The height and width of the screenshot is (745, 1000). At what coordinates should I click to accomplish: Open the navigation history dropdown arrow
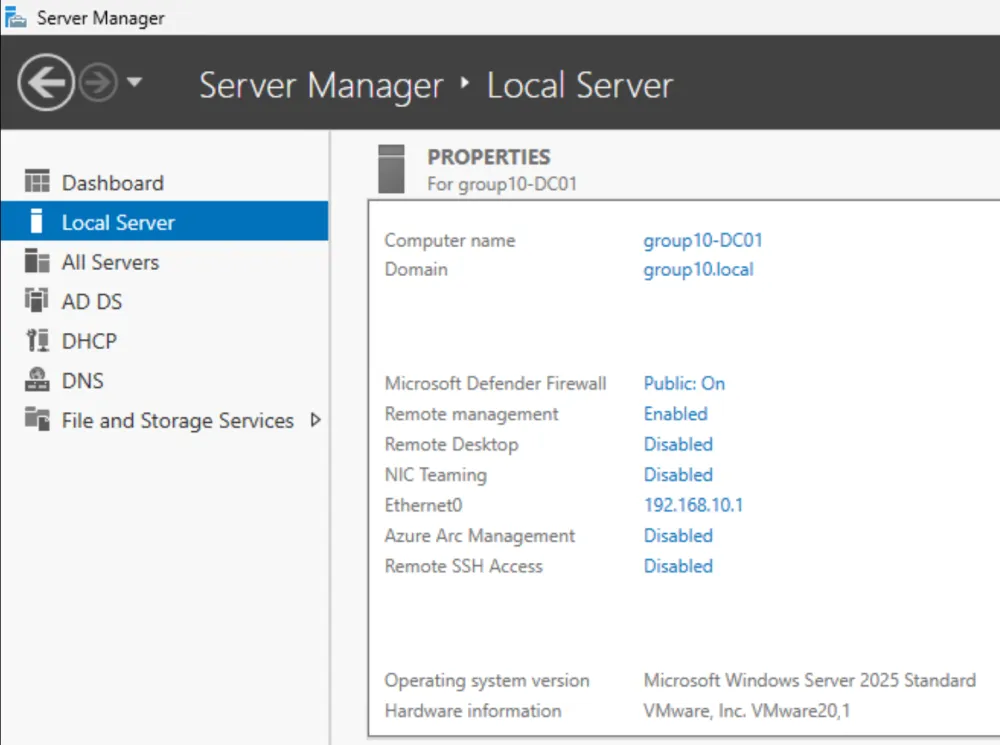click(x=135, y=82)
